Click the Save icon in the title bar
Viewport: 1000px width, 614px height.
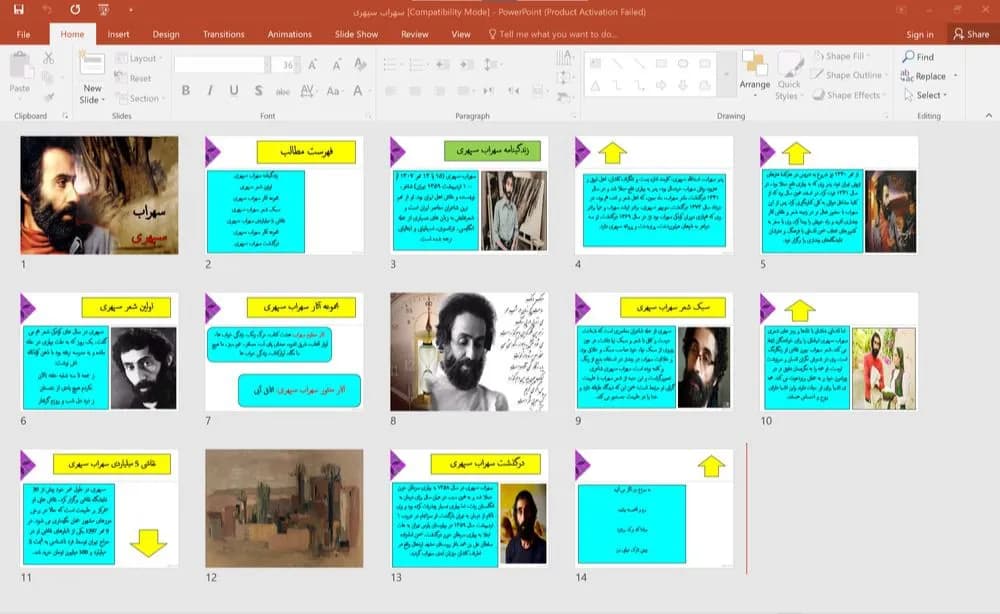click(x=18, y=10)
